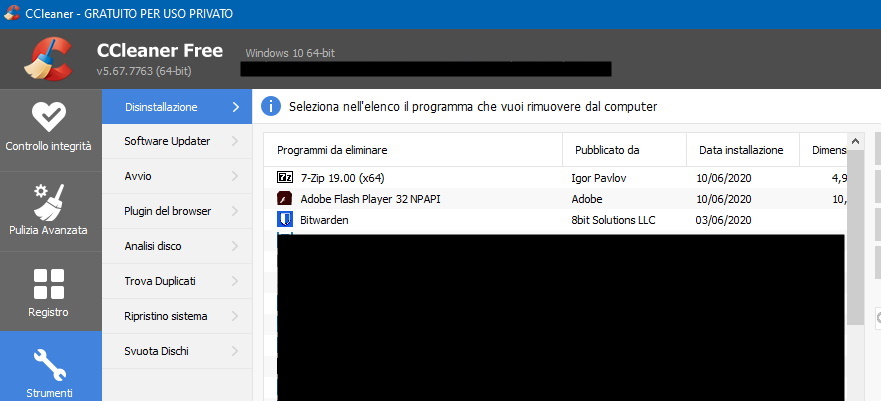
Task: Click version v5.67.7763 (64-bit) text
Action: coord(144,71)
